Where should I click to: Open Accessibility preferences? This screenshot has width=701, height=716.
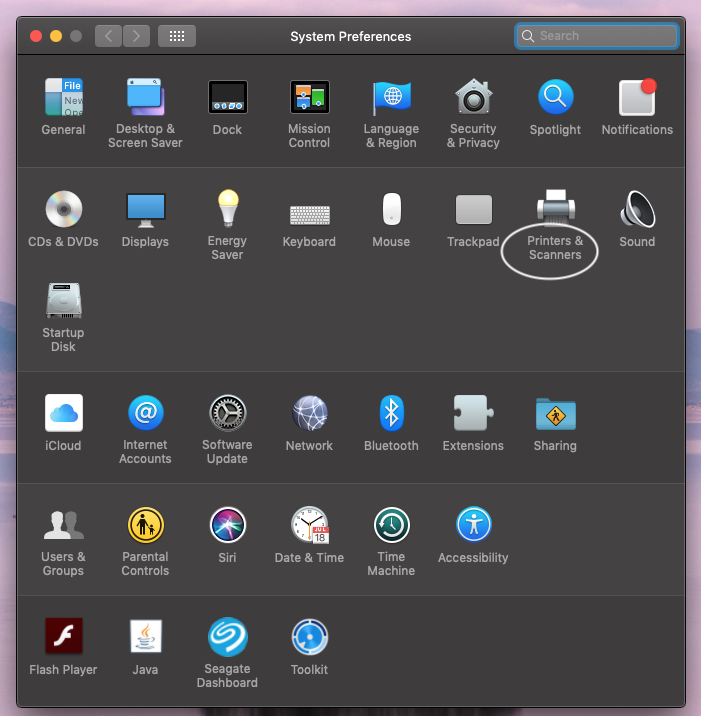473,524
